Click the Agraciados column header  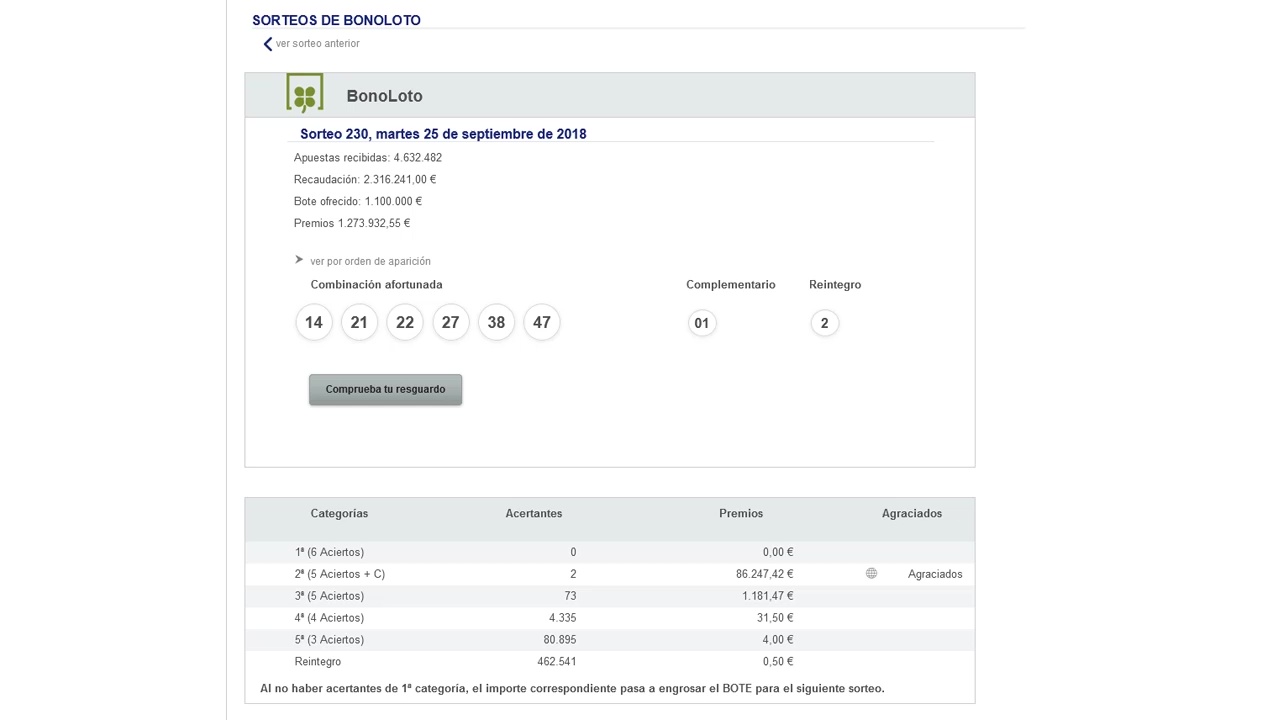click(912, 514)
